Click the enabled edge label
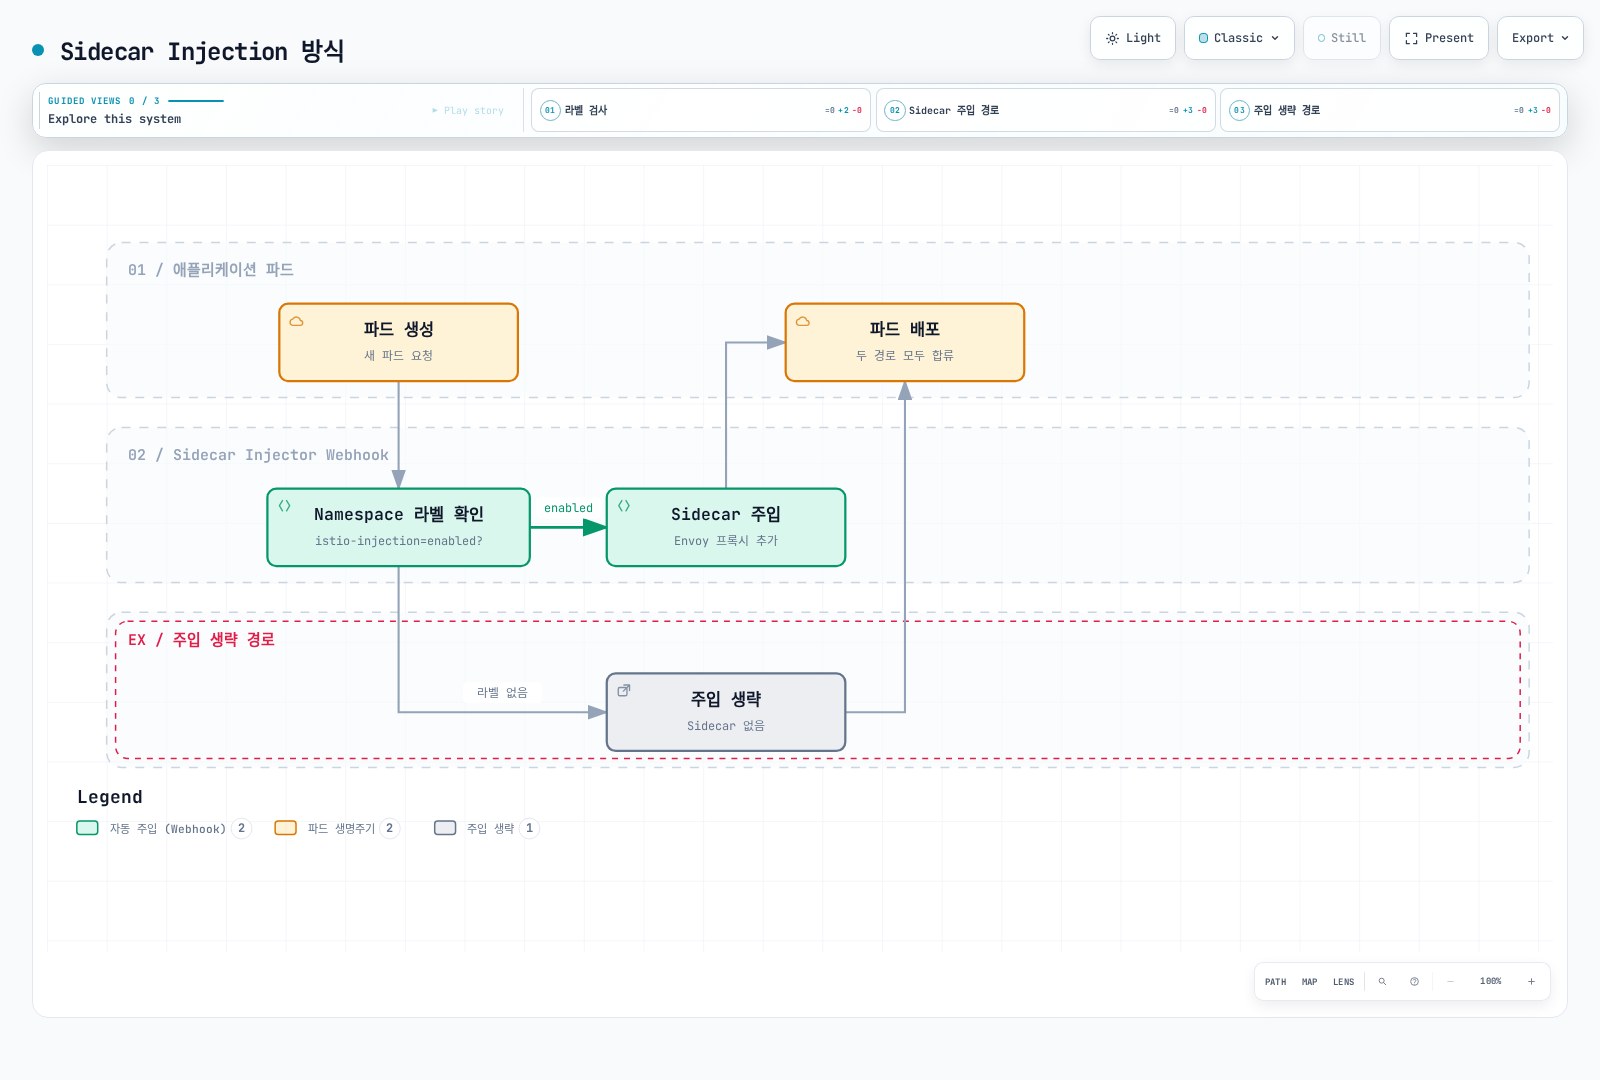The height and width of the screenshot is (1080, 1600). [x=568, y=508]
